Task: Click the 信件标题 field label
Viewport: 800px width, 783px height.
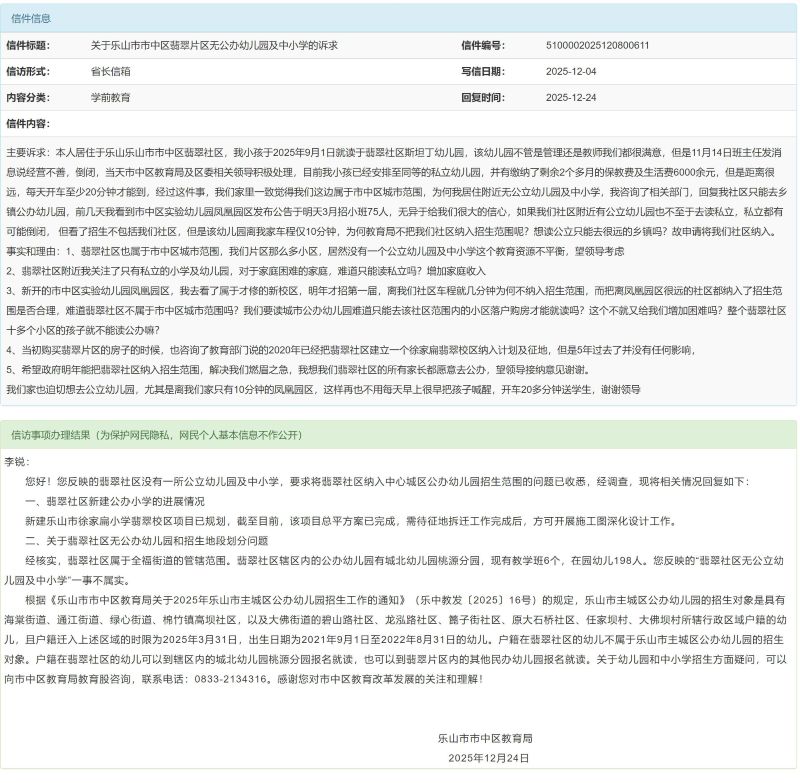Action: 27,46
